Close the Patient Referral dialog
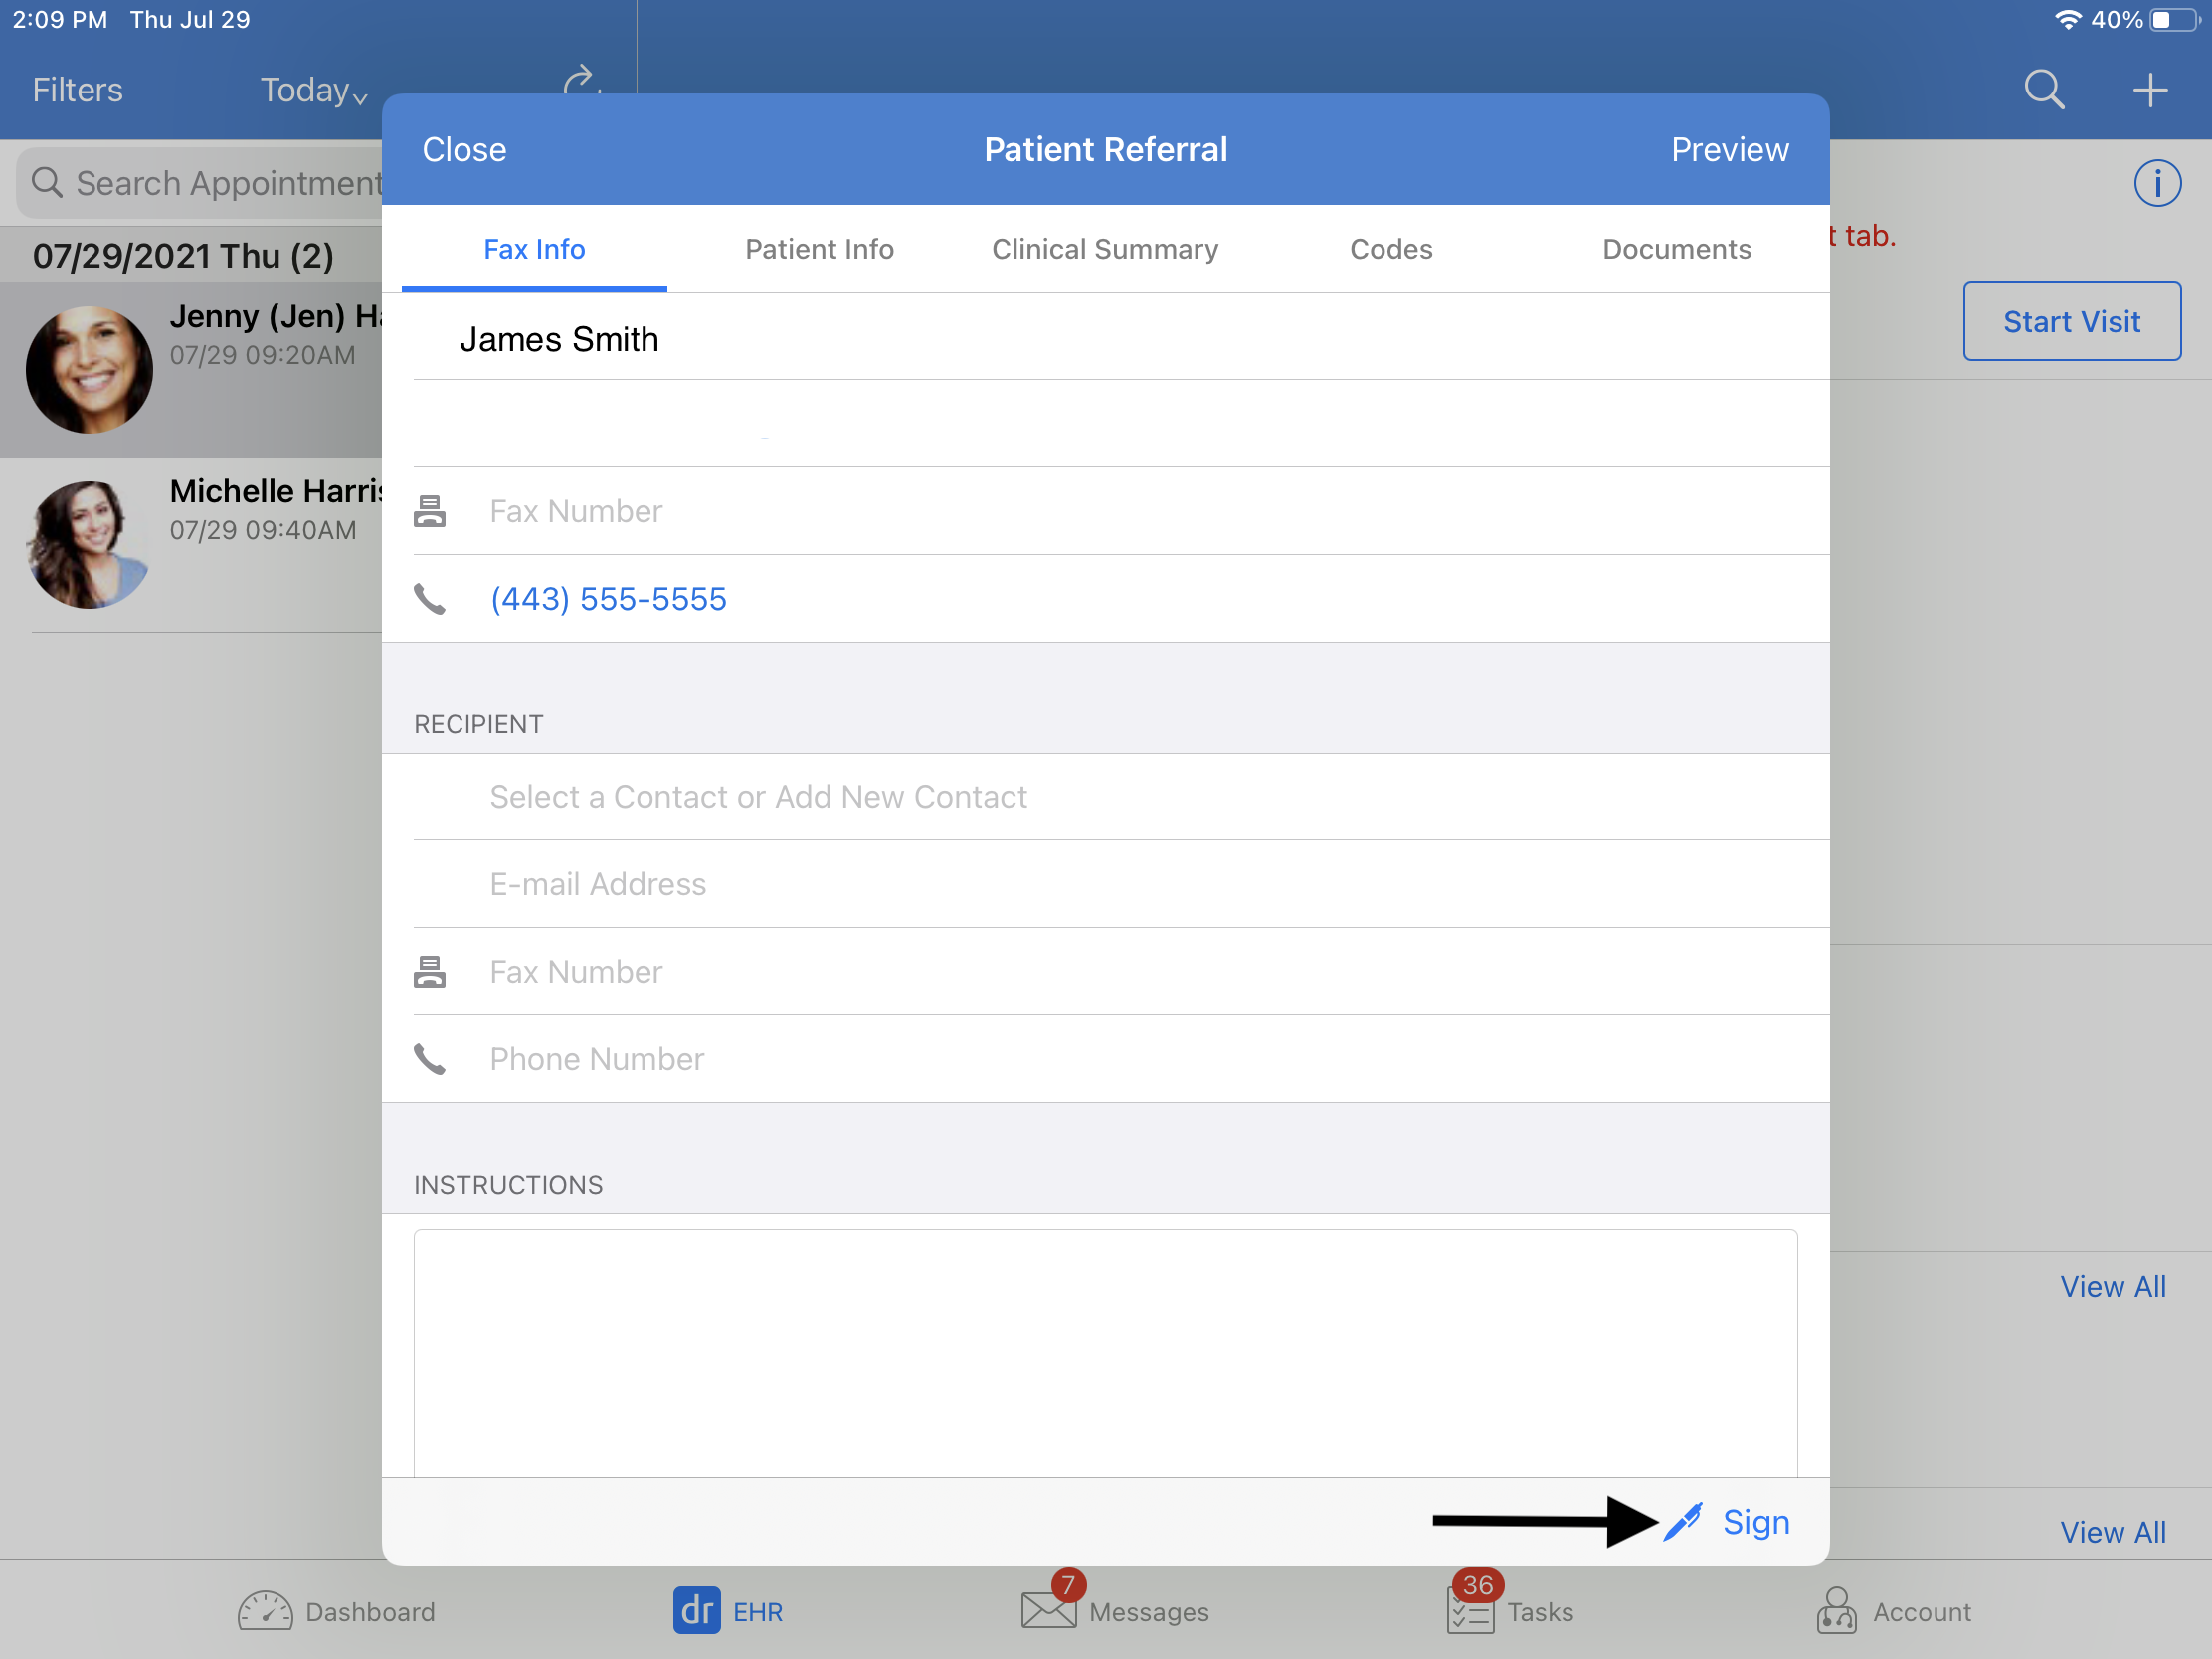 (x=464, y=150)
